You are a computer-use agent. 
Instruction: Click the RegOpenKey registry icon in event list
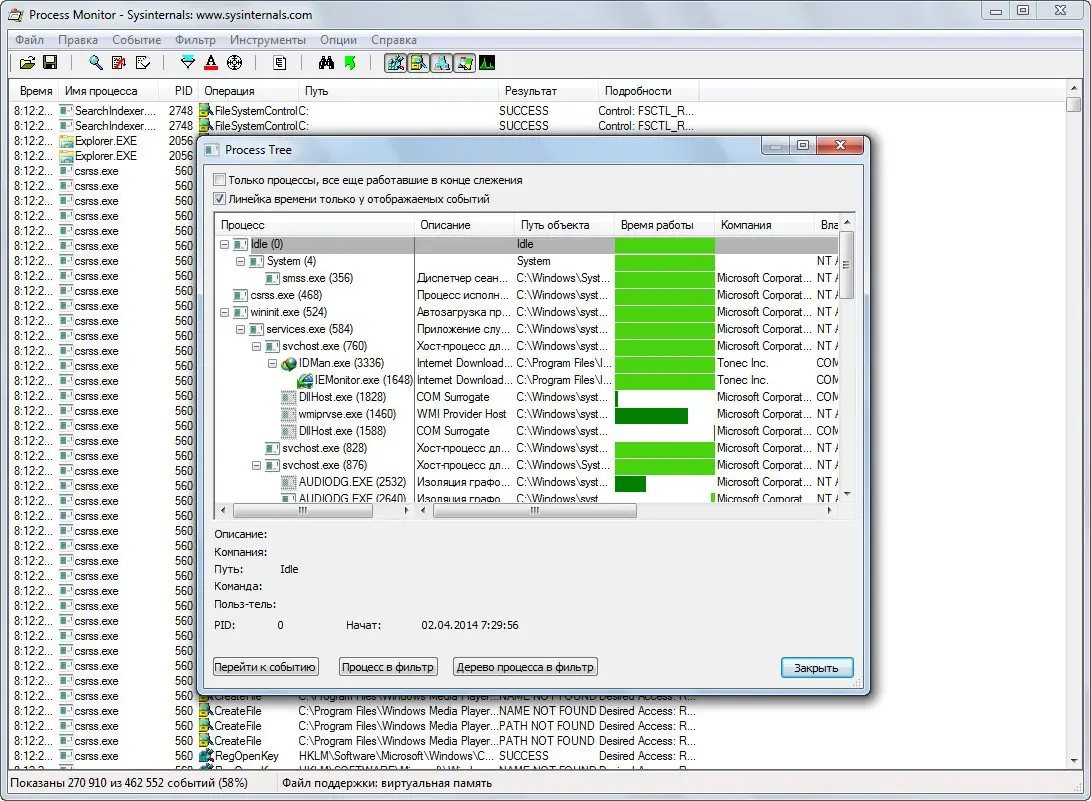tap(206, 756)
